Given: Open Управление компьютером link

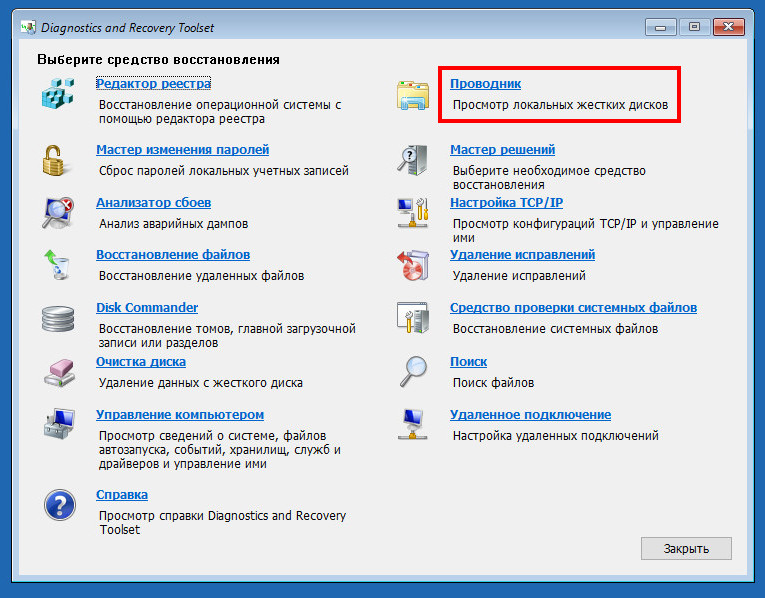Looking at the screenshot, I should [x=180, y=415].
